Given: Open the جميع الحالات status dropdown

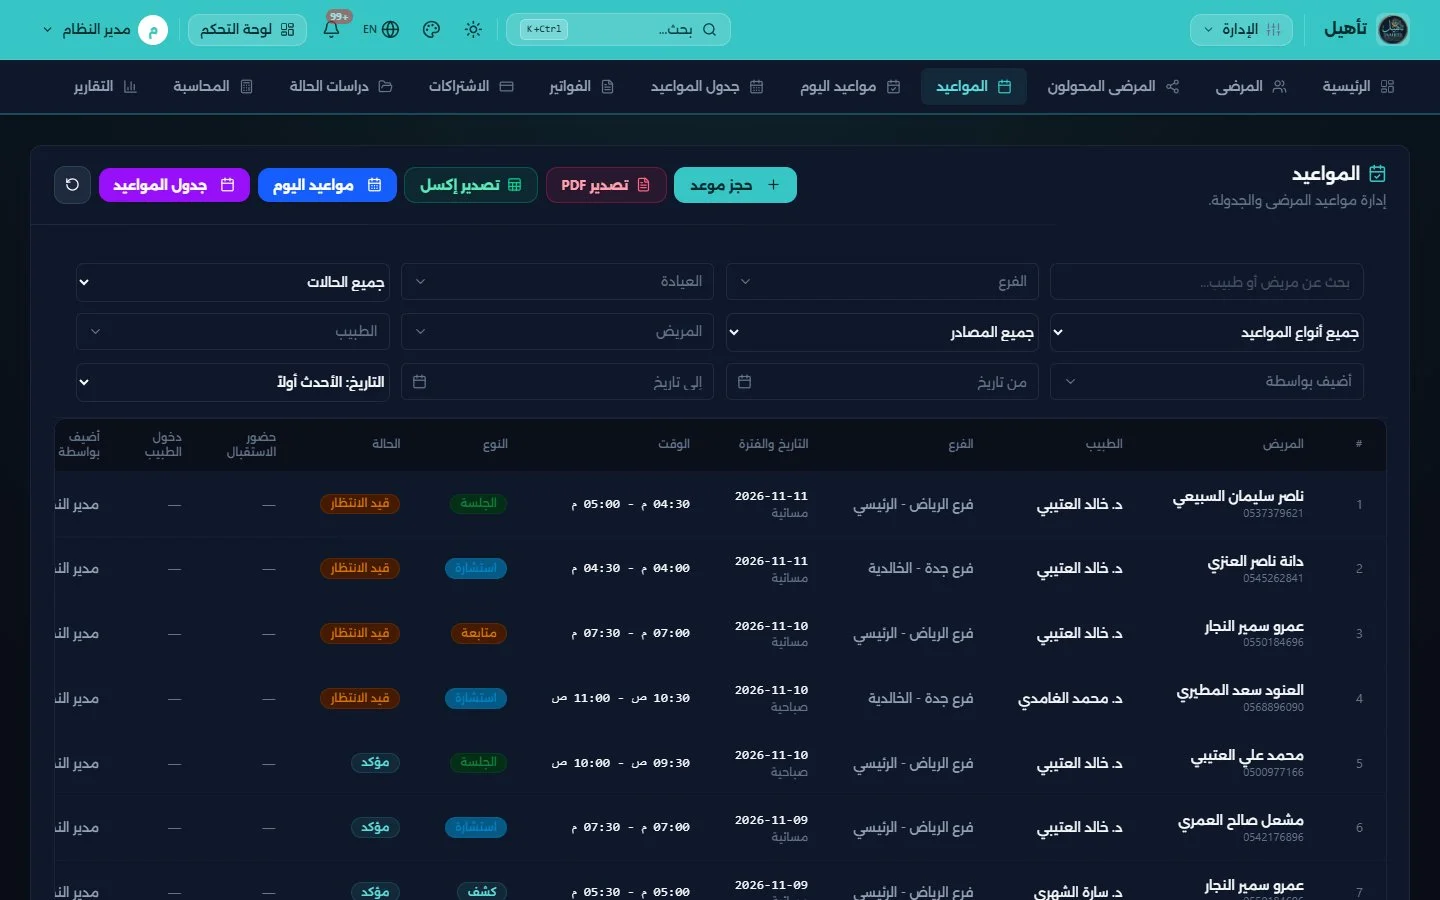Looking at the screenshot, I should [x=233, y=282].
